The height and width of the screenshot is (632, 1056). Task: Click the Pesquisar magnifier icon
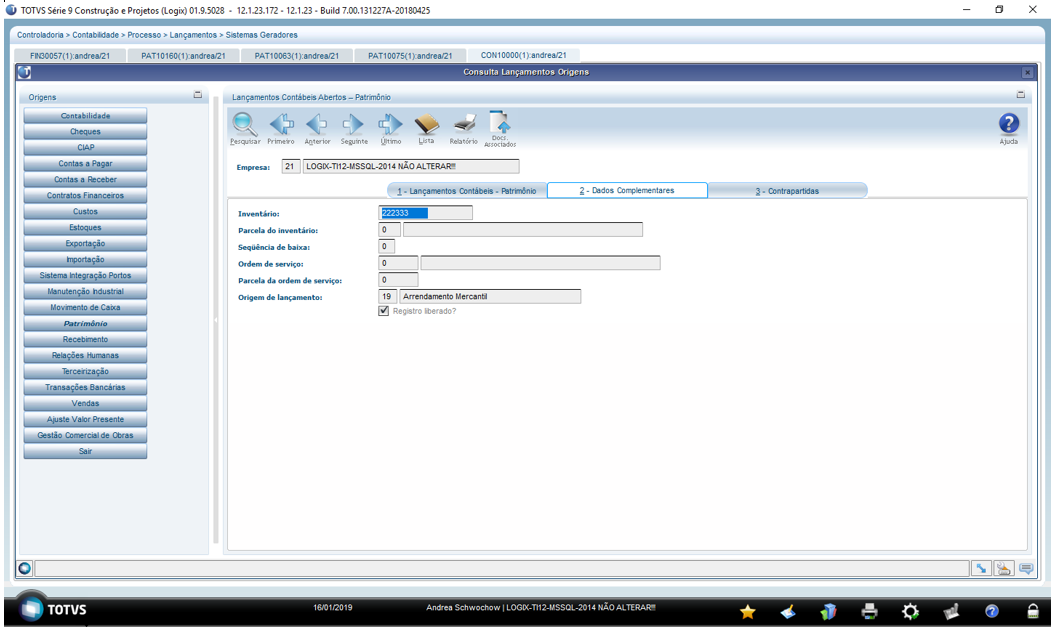click(x=244, y=125)
